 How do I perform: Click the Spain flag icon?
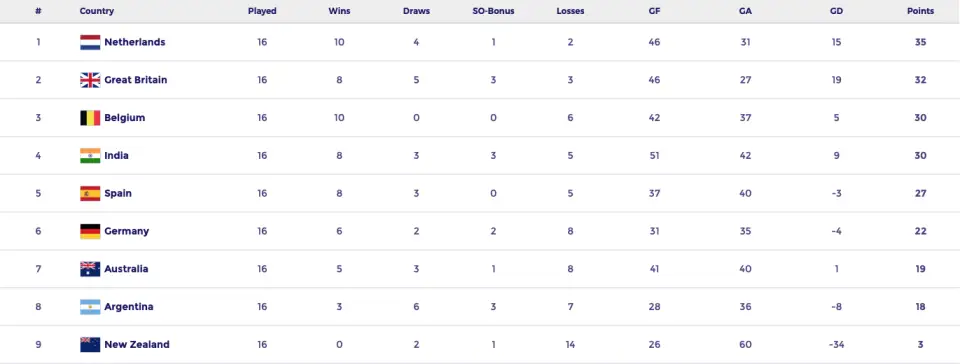[x=90, y=193]
